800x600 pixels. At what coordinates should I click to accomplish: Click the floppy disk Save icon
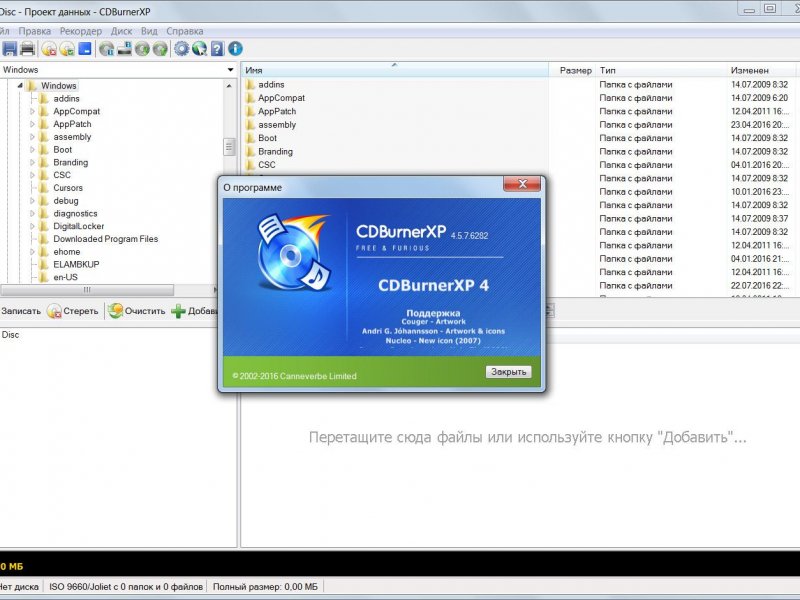[x=10, y=49]
